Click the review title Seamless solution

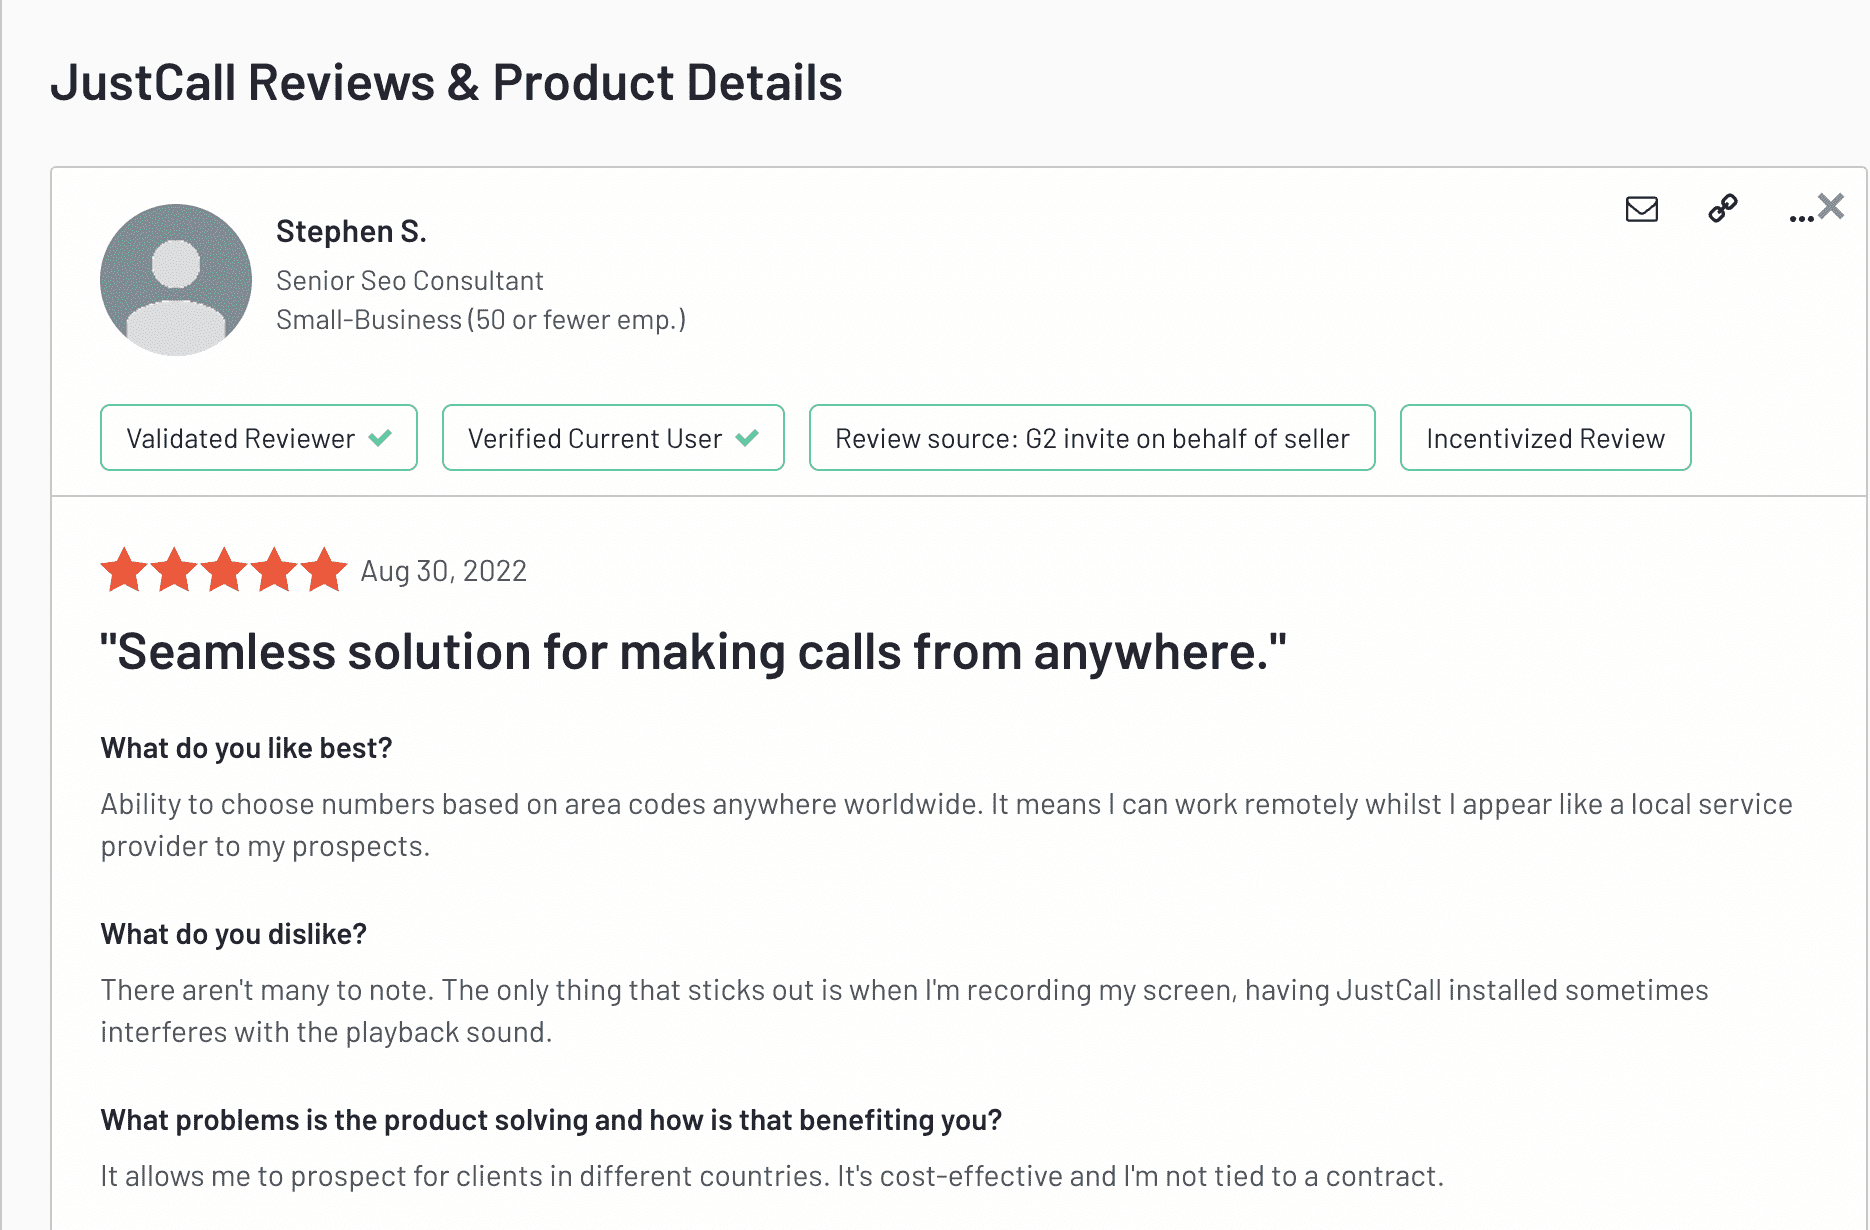(x=693, y=652)
